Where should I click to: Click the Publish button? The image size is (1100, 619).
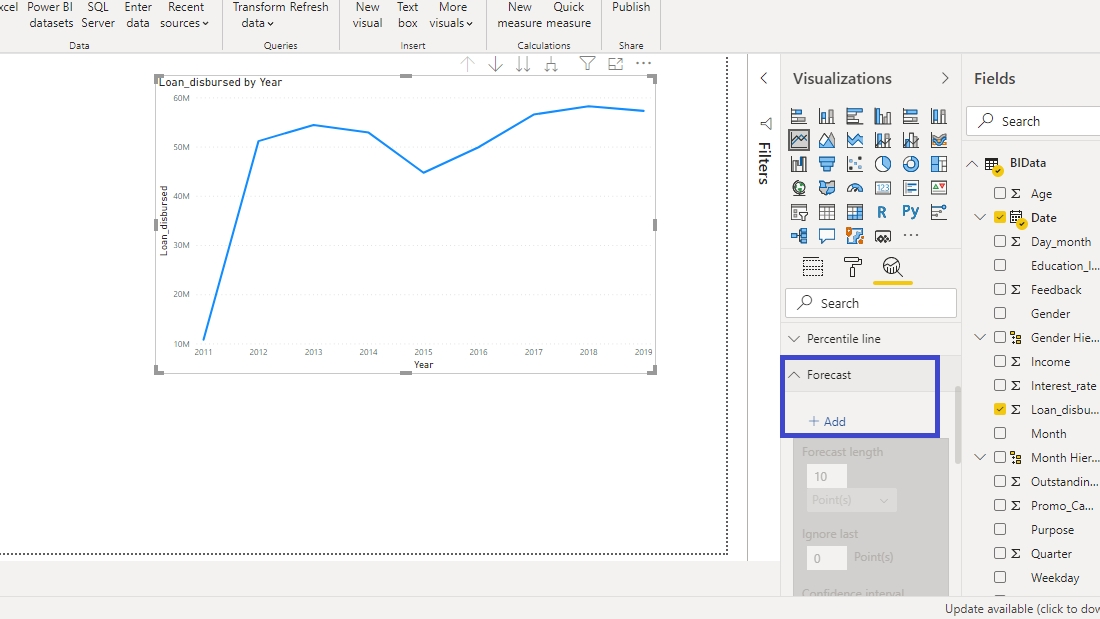click(x=631, y=8)
